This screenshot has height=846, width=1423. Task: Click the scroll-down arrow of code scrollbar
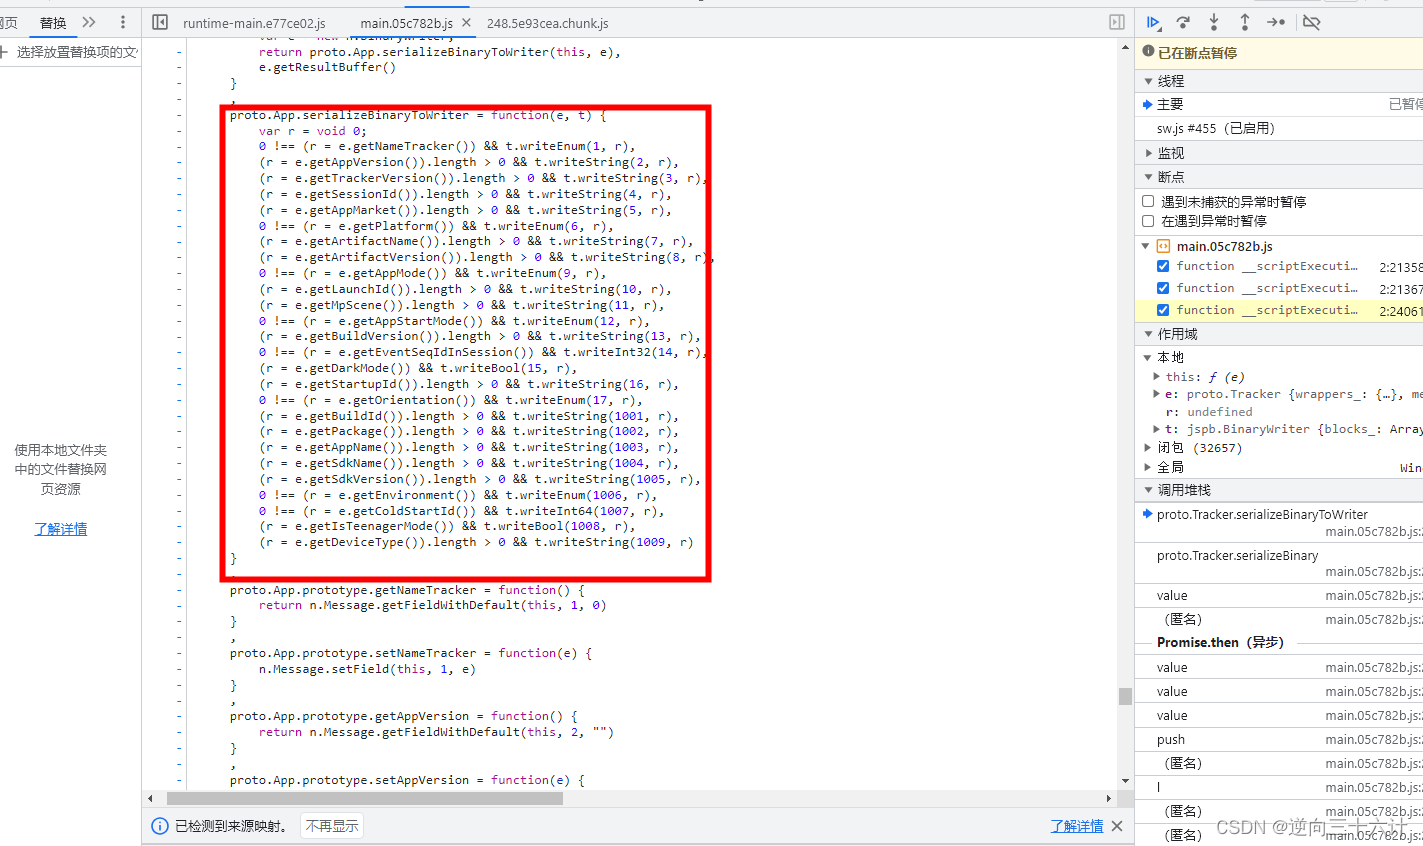coord(1125,781)
